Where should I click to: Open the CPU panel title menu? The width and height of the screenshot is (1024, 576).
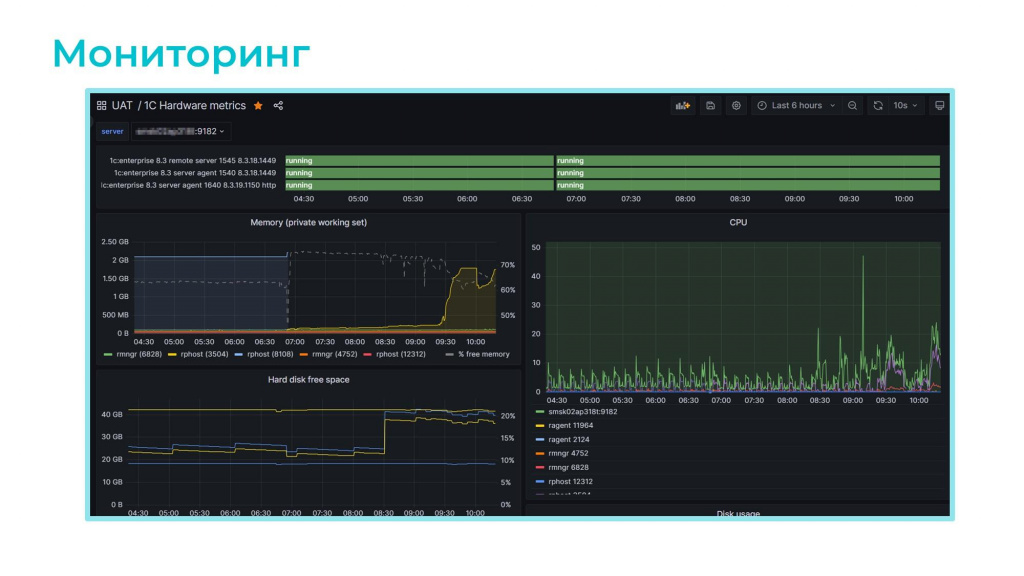coord(738,223)
